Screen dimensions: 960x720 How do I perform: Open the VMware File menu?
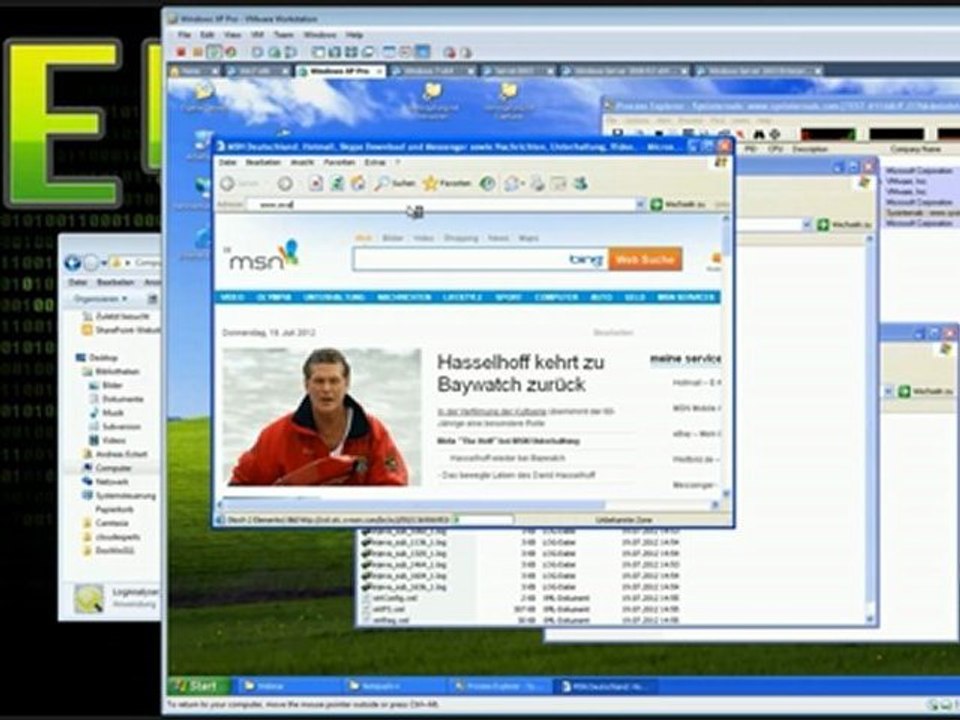click(184, 35)
